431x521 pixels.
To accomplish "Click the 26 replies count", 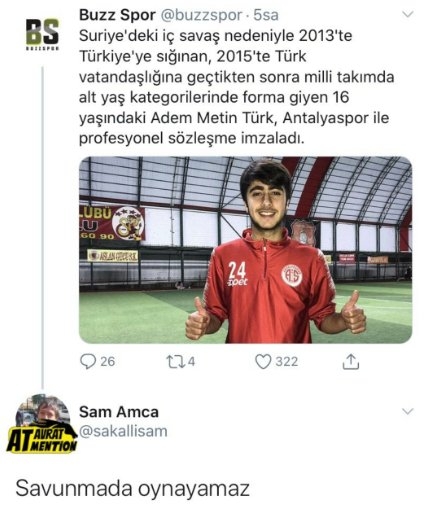I will (x=108, y=362).
